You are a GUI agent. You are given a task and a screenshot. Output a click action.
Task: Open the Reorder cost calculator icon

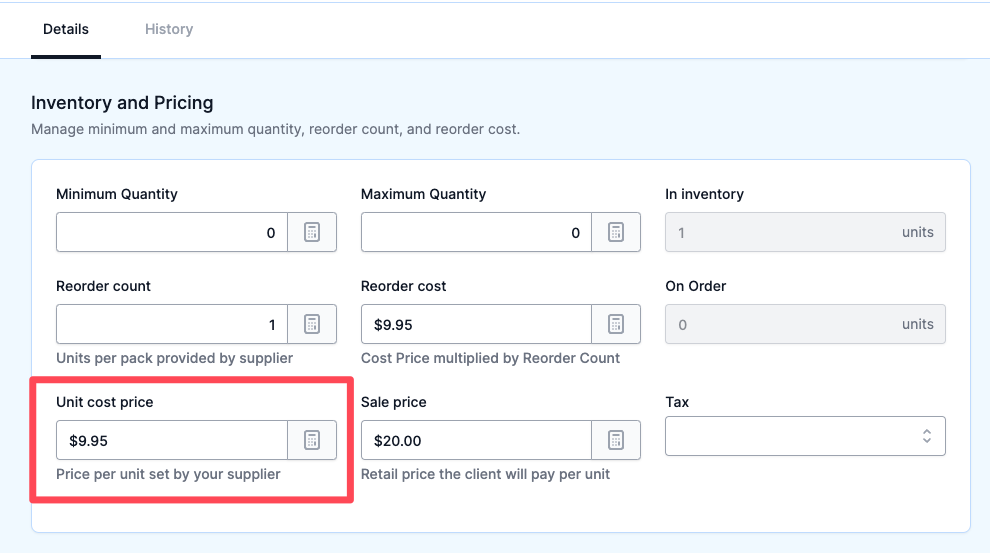point(616,324)
